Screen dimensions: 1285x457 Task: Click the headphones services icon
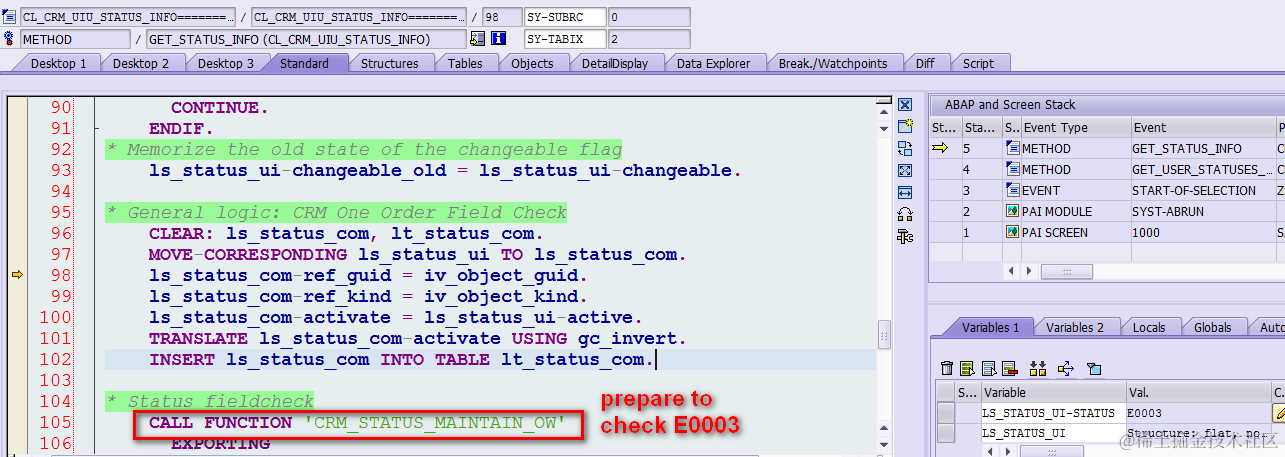(905, 214)
